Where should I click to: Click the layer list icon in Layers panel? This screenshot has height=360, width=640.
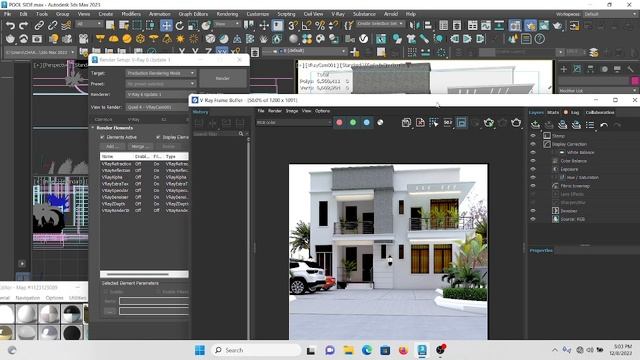pyautogui.click(x=590, y=125)
